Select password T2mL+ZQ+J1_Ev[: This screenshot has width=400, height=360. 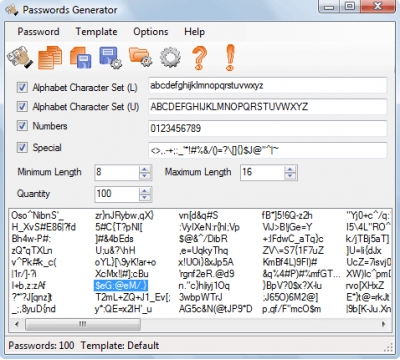coord(133,297)
